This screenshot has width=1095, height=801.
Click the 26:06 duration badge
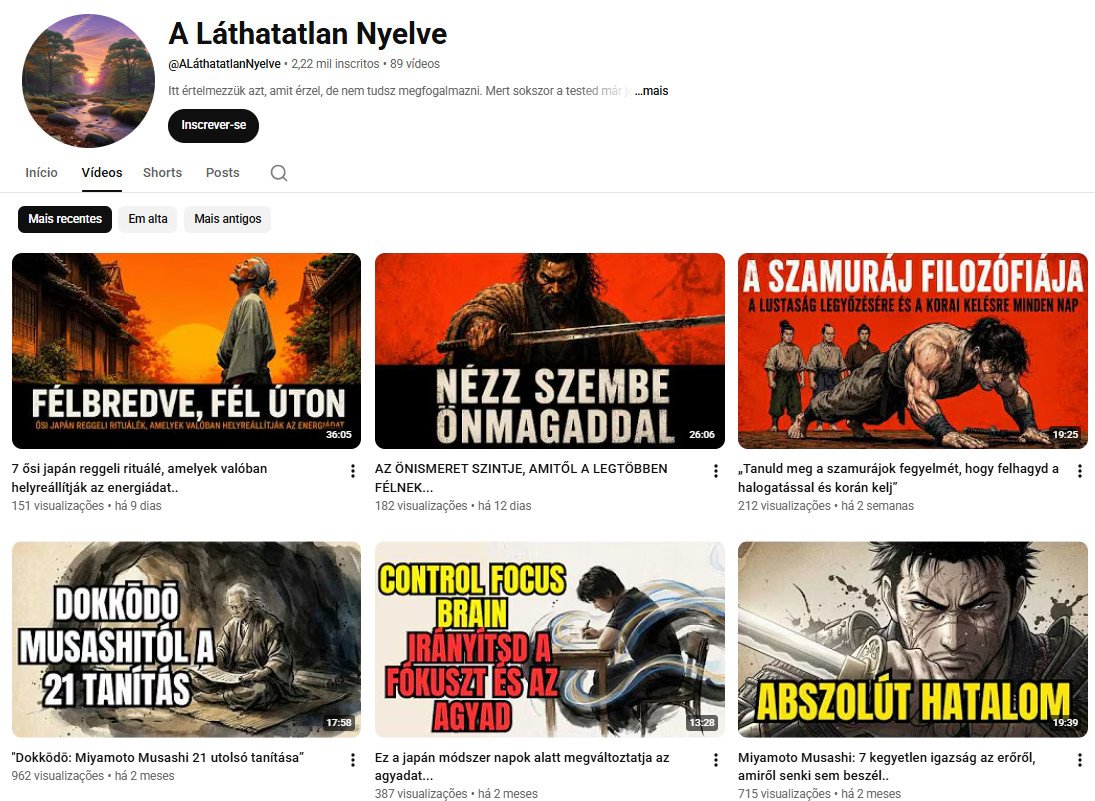point(702,434)
